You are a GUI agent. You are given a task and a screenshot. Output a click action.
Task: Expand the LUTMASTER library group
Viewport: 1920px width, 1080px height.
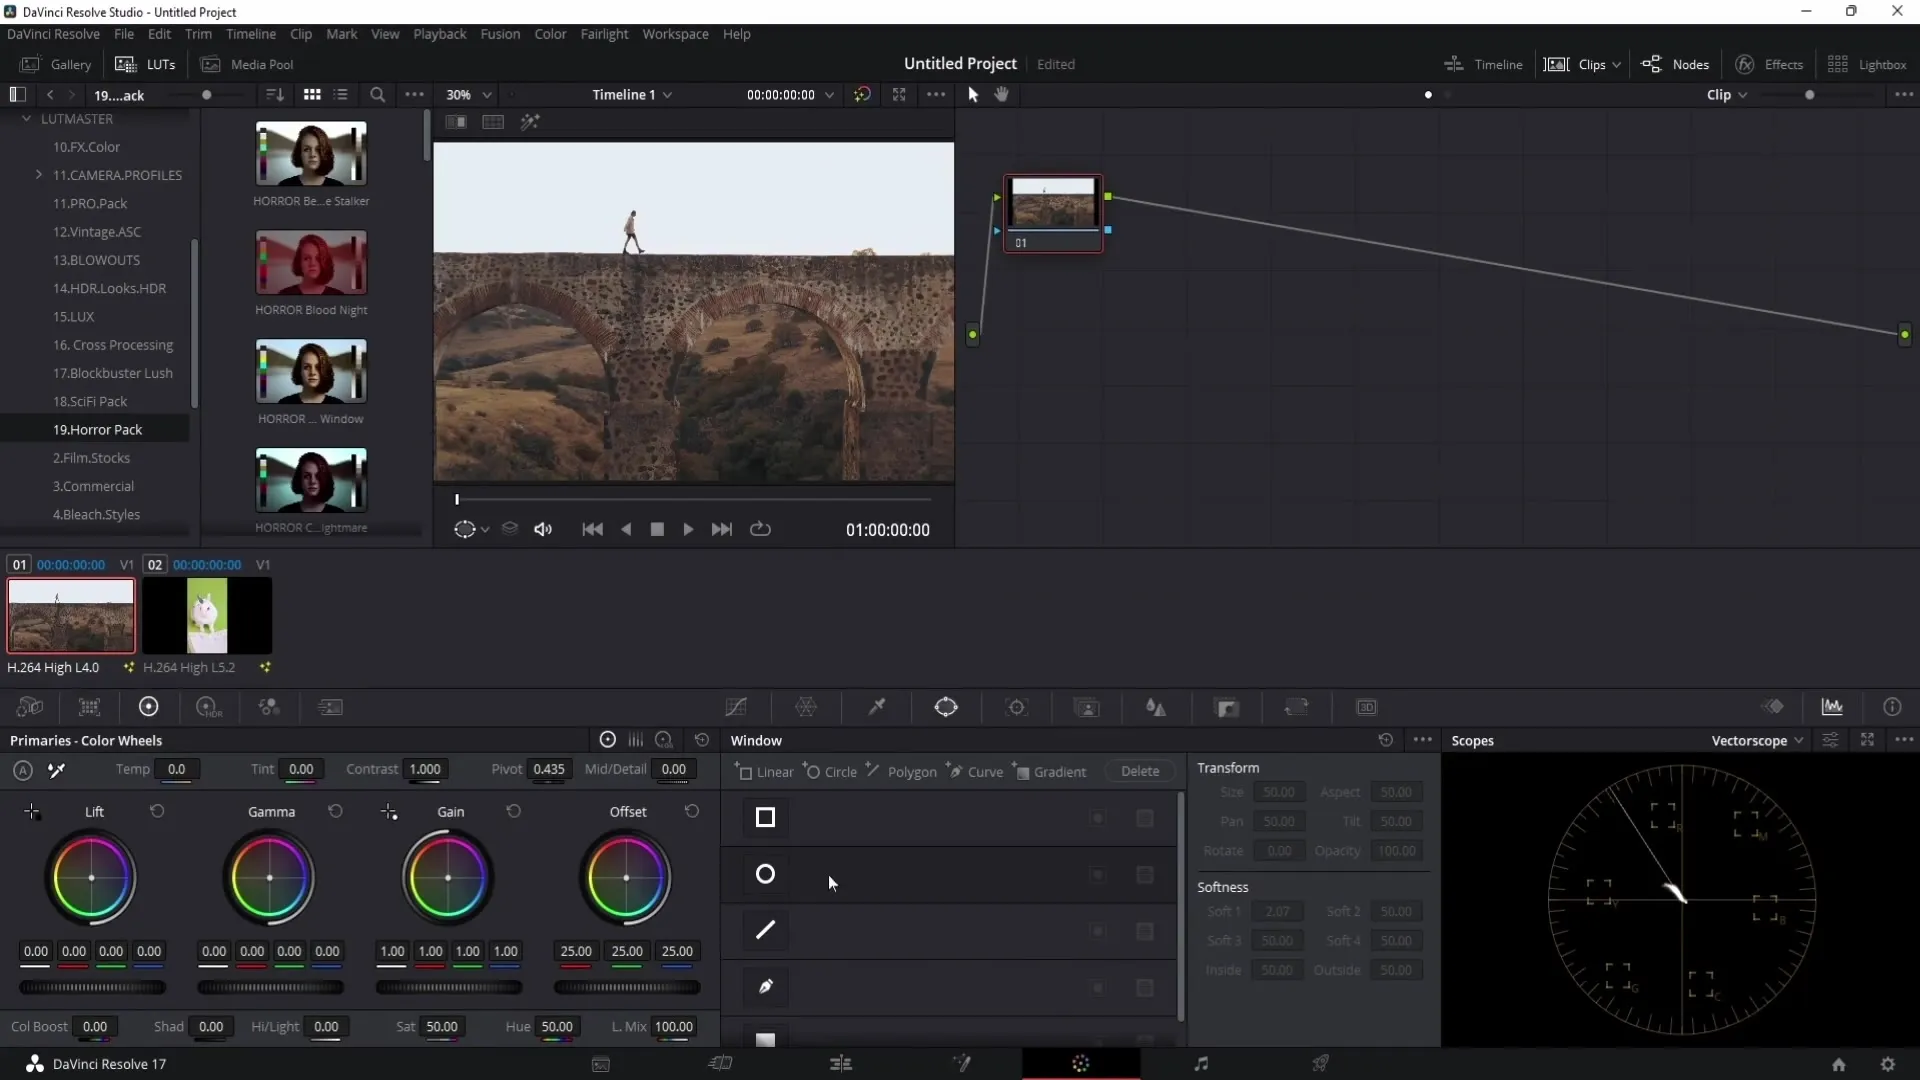click(25, 117)
